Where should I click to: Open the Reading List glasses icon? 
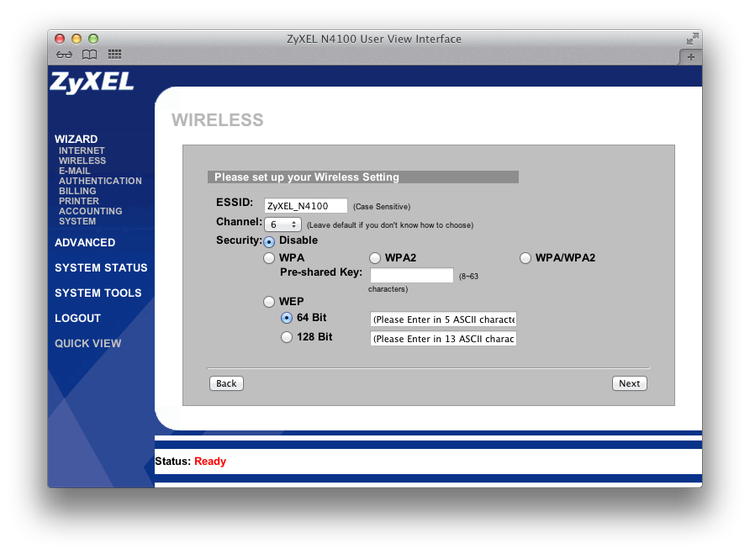point(64,55)
